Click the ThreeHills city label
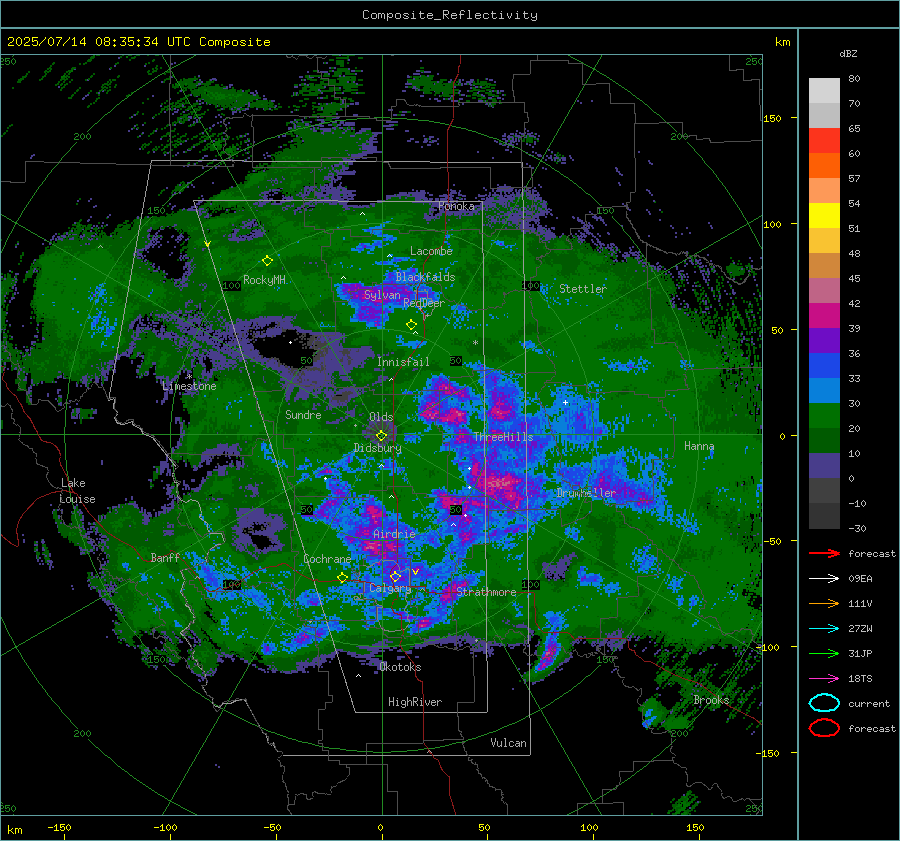The width and height of the screenshot is (900, 841). [x=503, y=437]
